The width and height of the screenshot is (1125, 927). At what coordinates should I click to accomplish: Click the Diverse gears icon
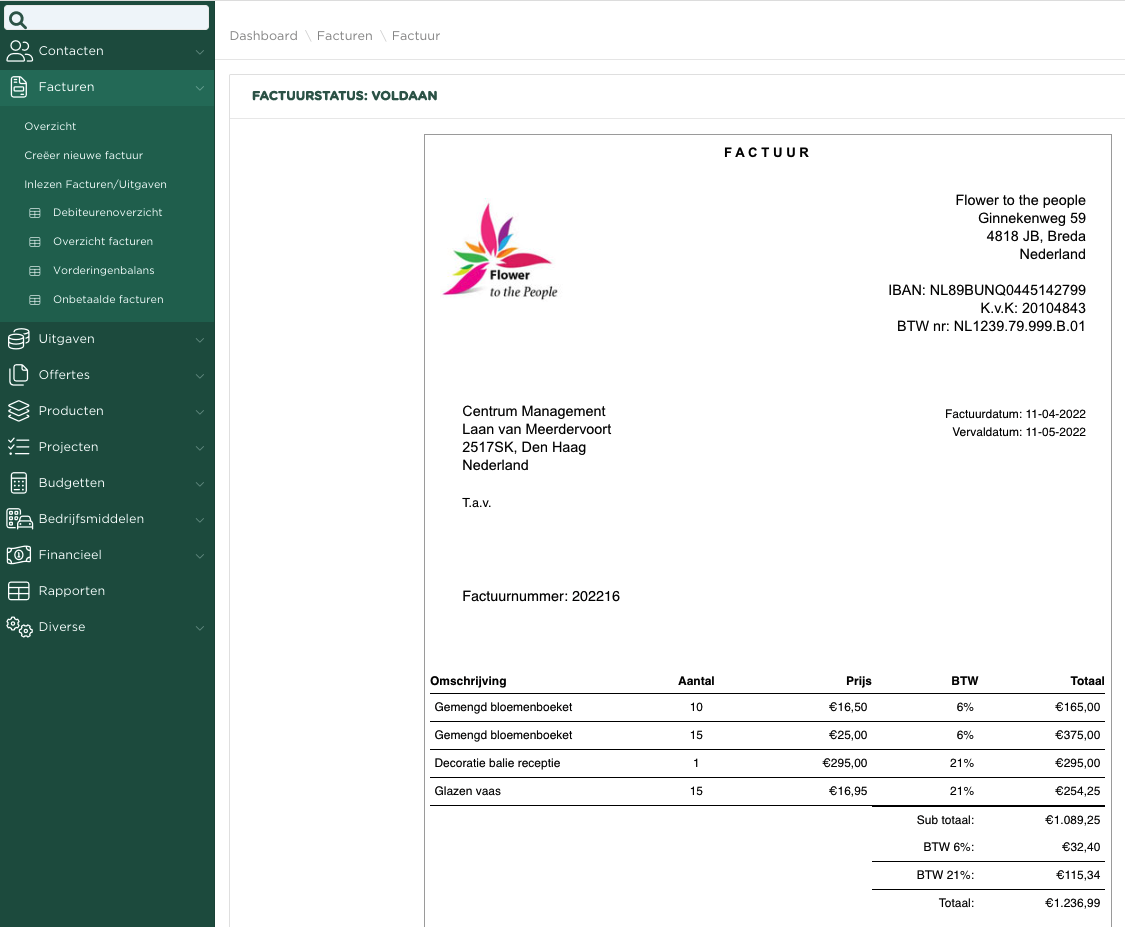18,627
